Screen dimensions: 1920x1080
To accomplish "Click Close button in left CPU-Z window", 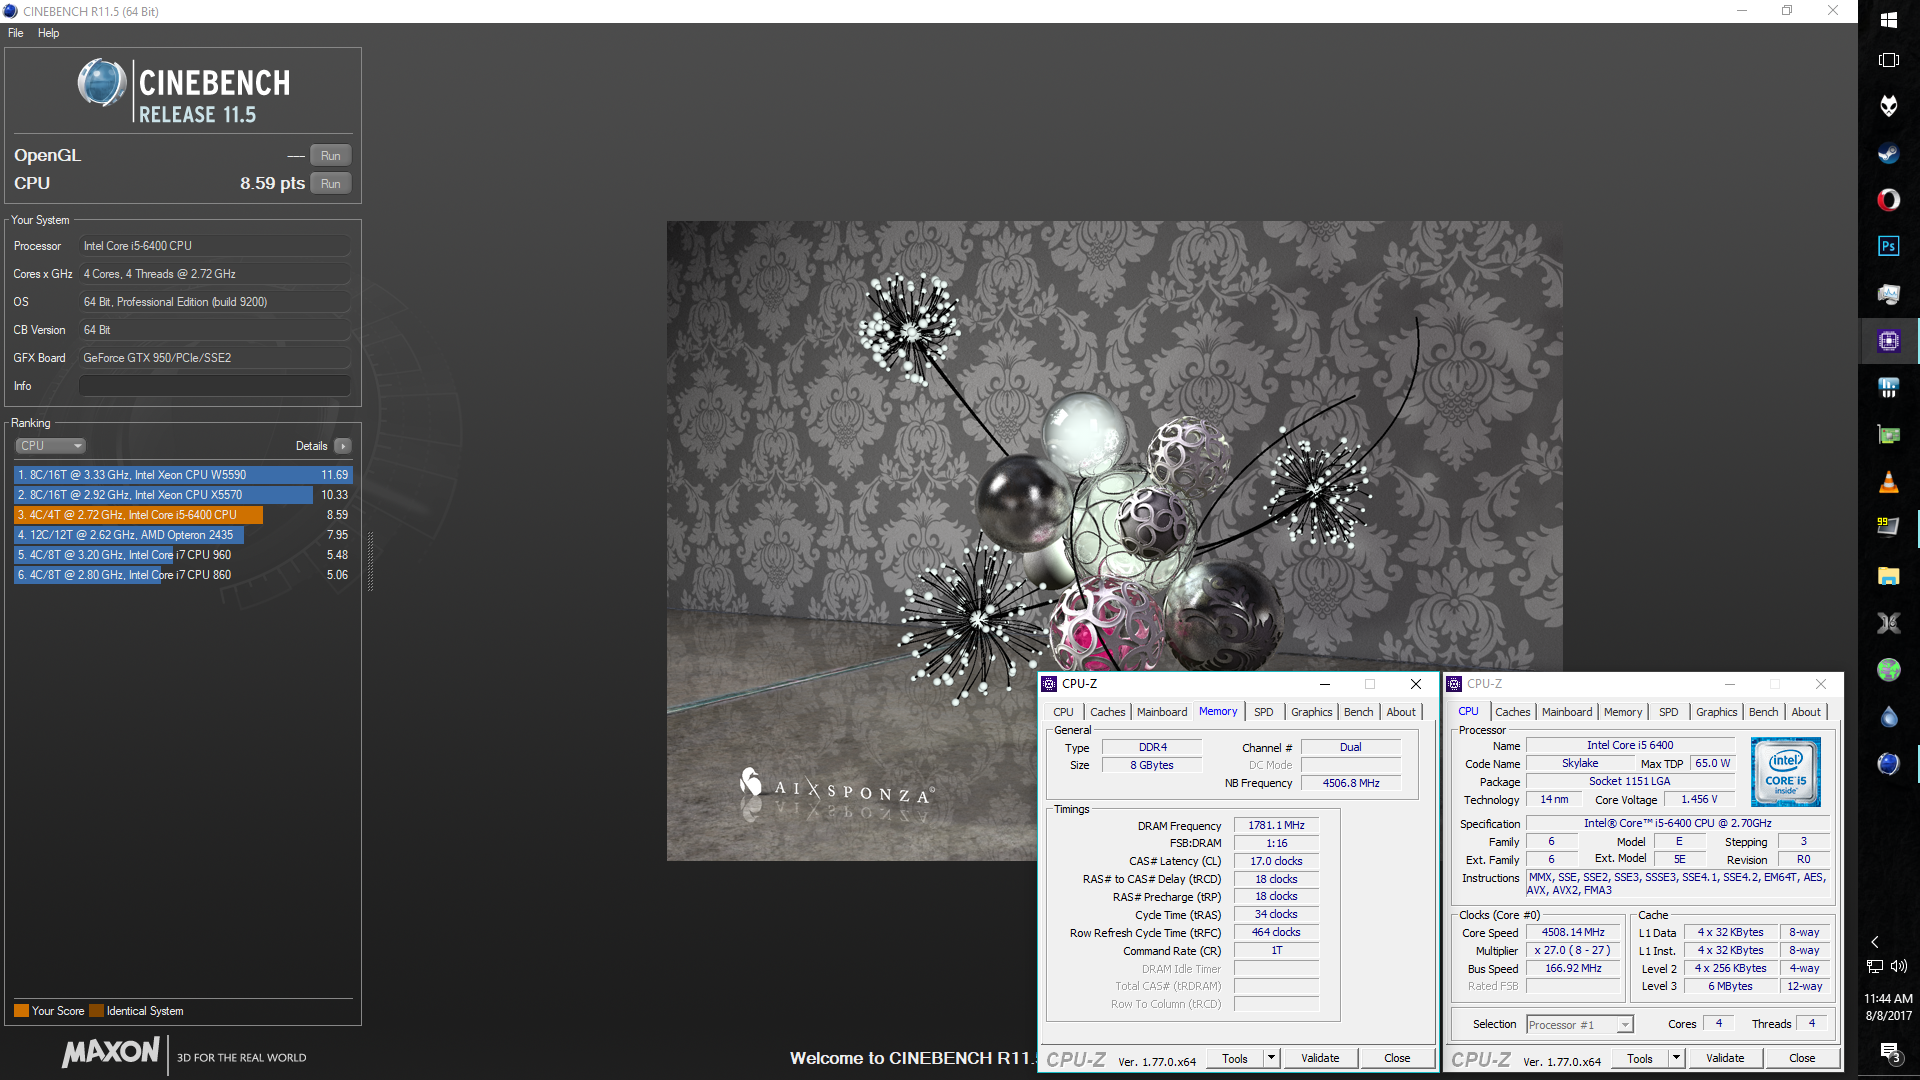I will (1397, 1058).
